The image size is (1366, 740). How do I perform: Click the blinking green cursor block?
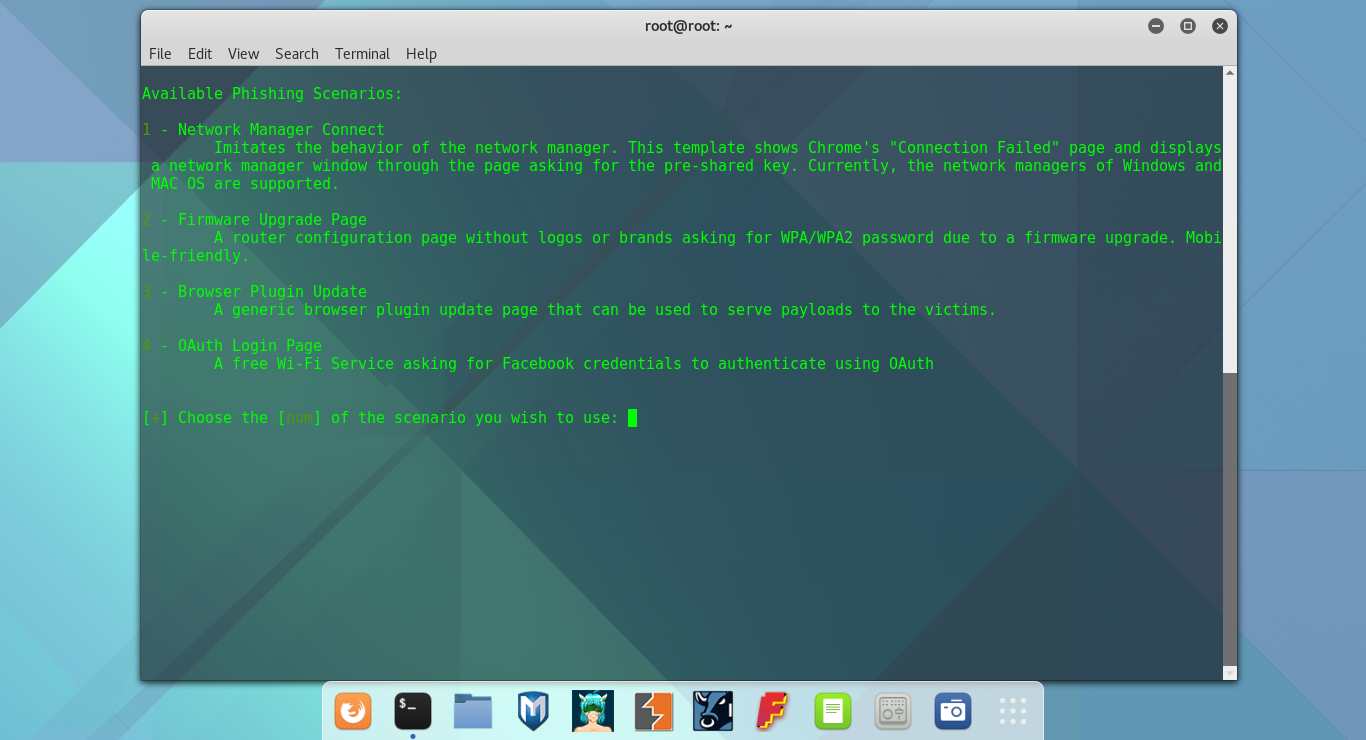point(632,418)
